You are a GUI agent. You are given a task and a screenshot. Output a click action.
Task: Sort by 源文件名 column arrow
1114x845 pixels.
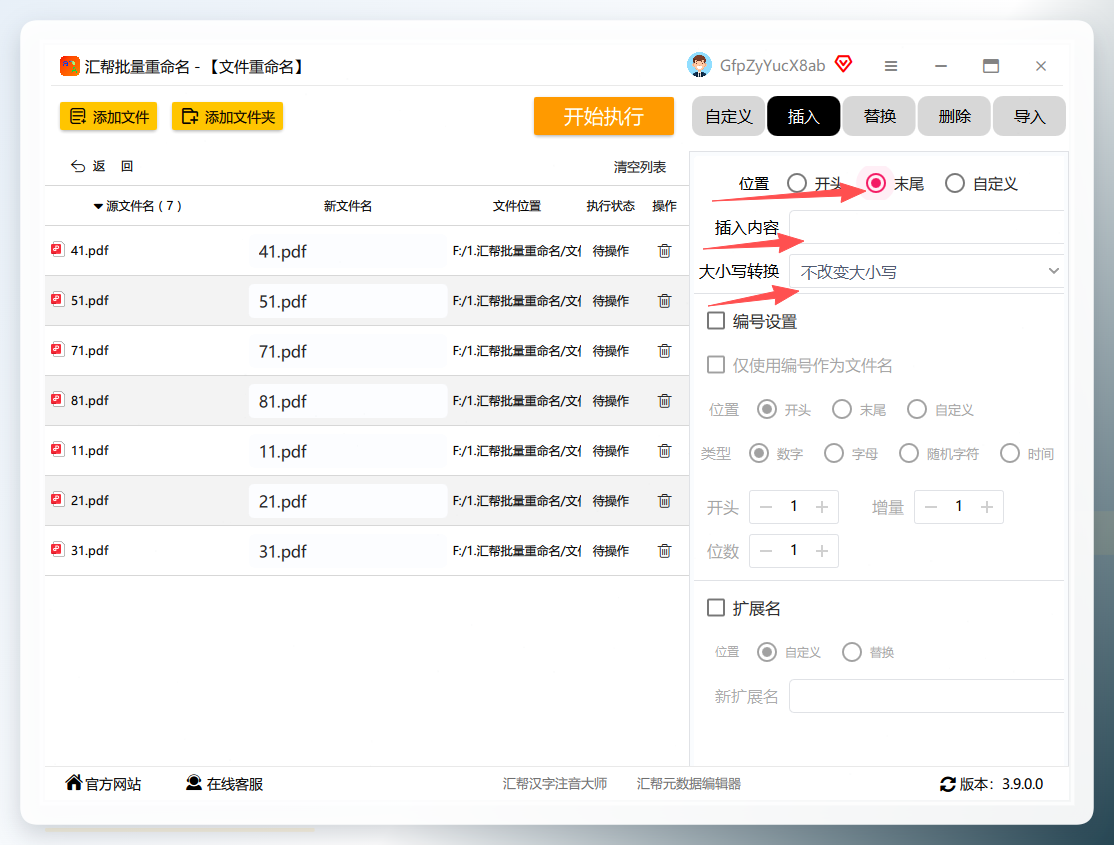(x=98, y=207)
